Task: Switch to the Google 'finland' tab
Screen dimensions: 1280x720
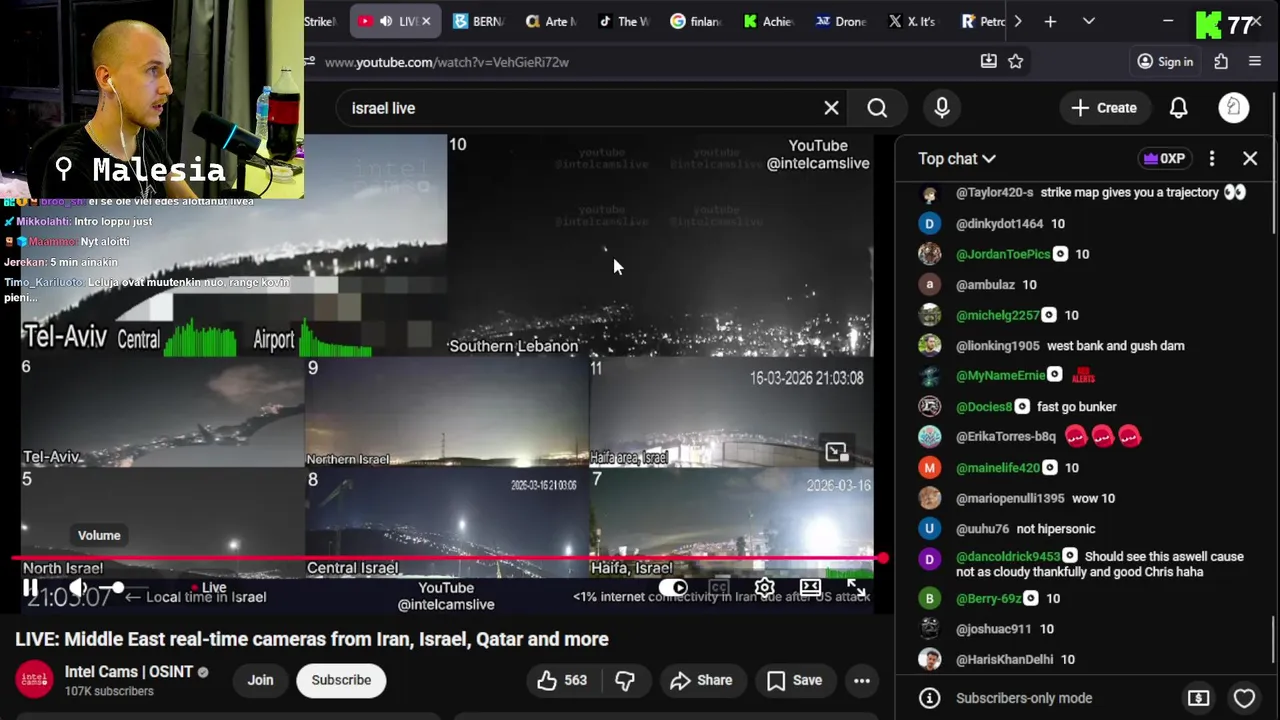Action: pyautogui.click(x=696, y=21)
